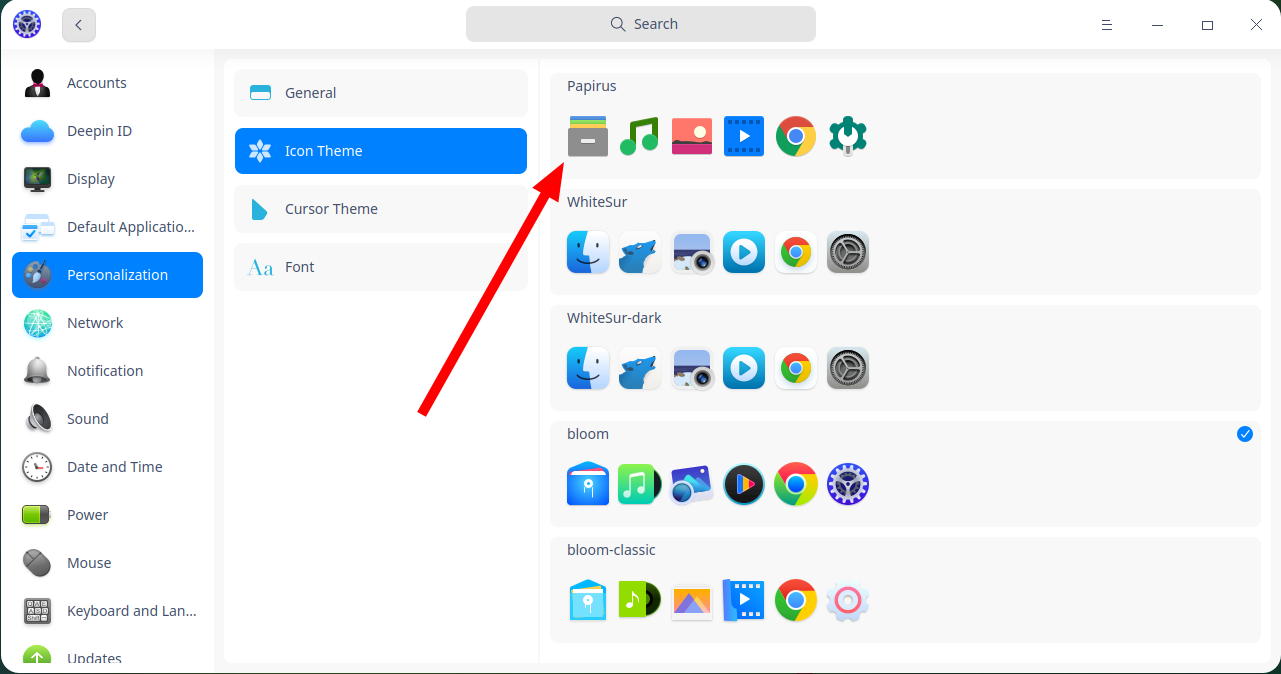Screen dimensions: 1281x674
Task: Click bloom blue file manager icon
Action: tap(588, 484)
